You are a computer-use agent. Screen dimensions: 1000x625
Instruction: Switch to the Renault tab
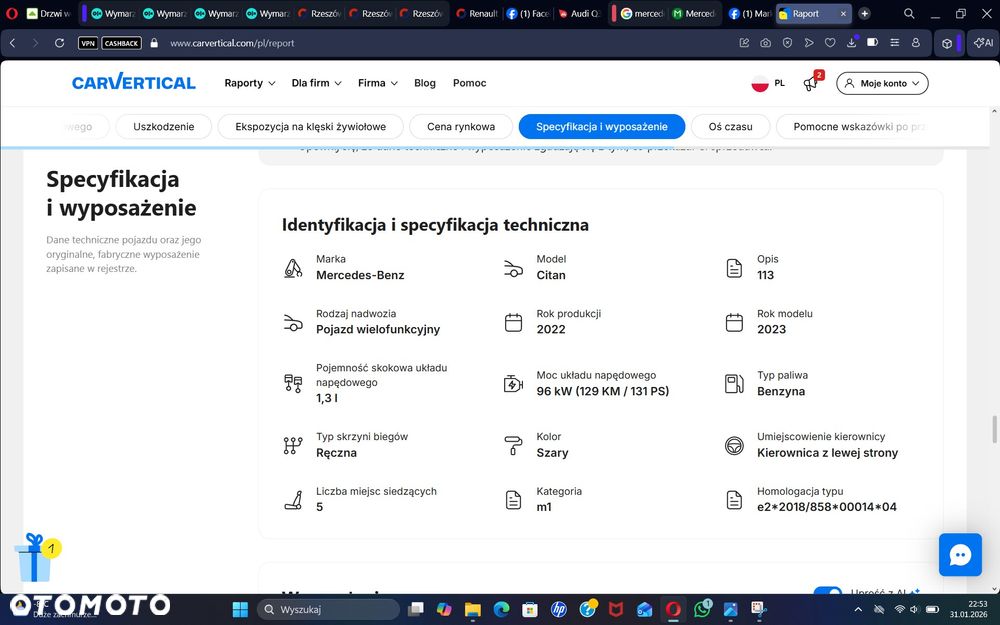(476, 13)
